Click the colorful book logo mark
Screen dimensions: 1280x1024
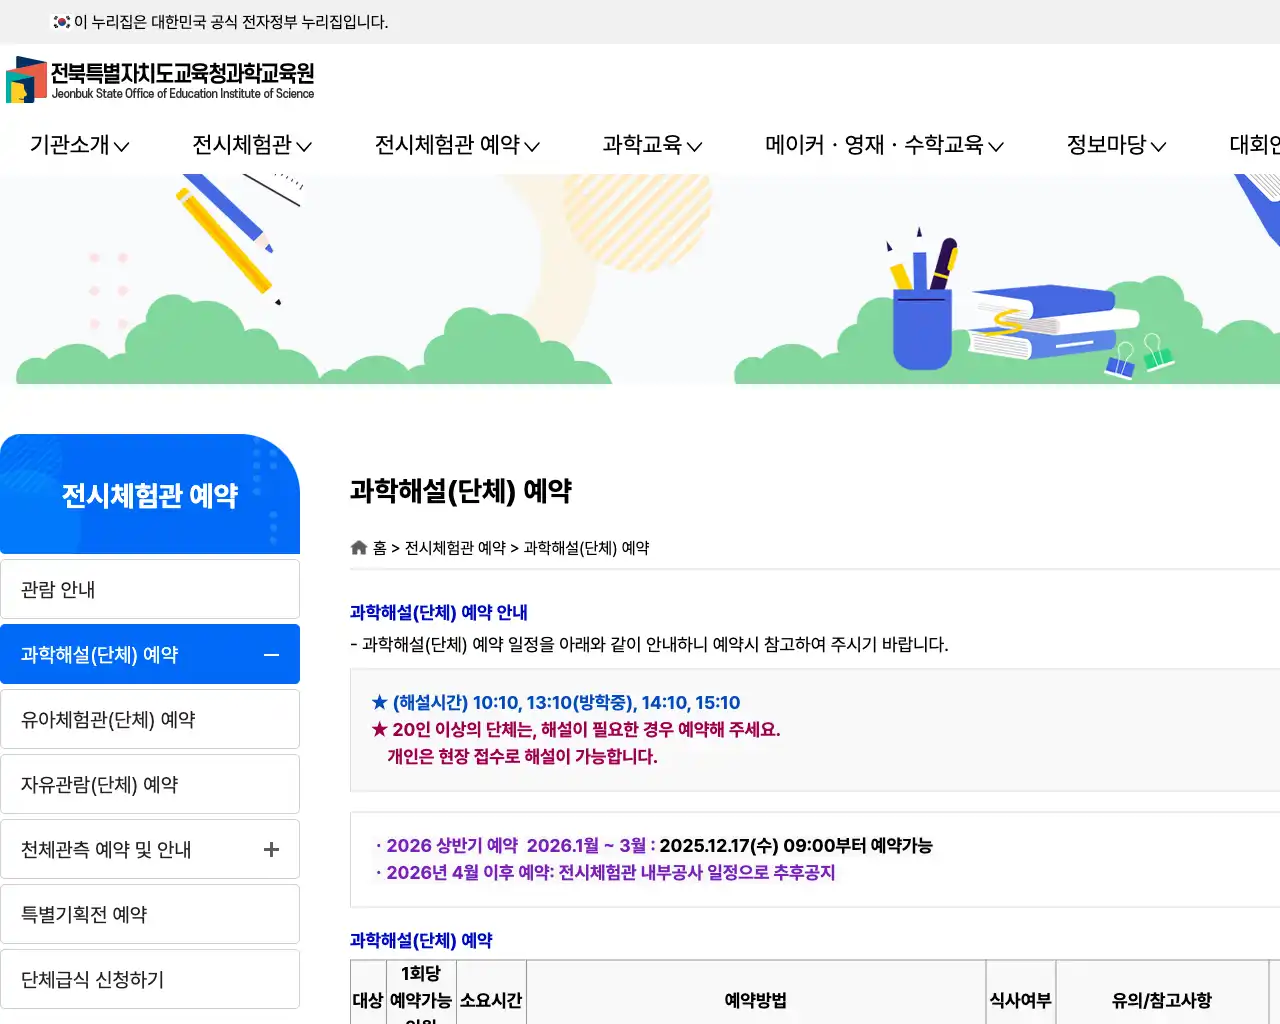(x=27, y=79)
